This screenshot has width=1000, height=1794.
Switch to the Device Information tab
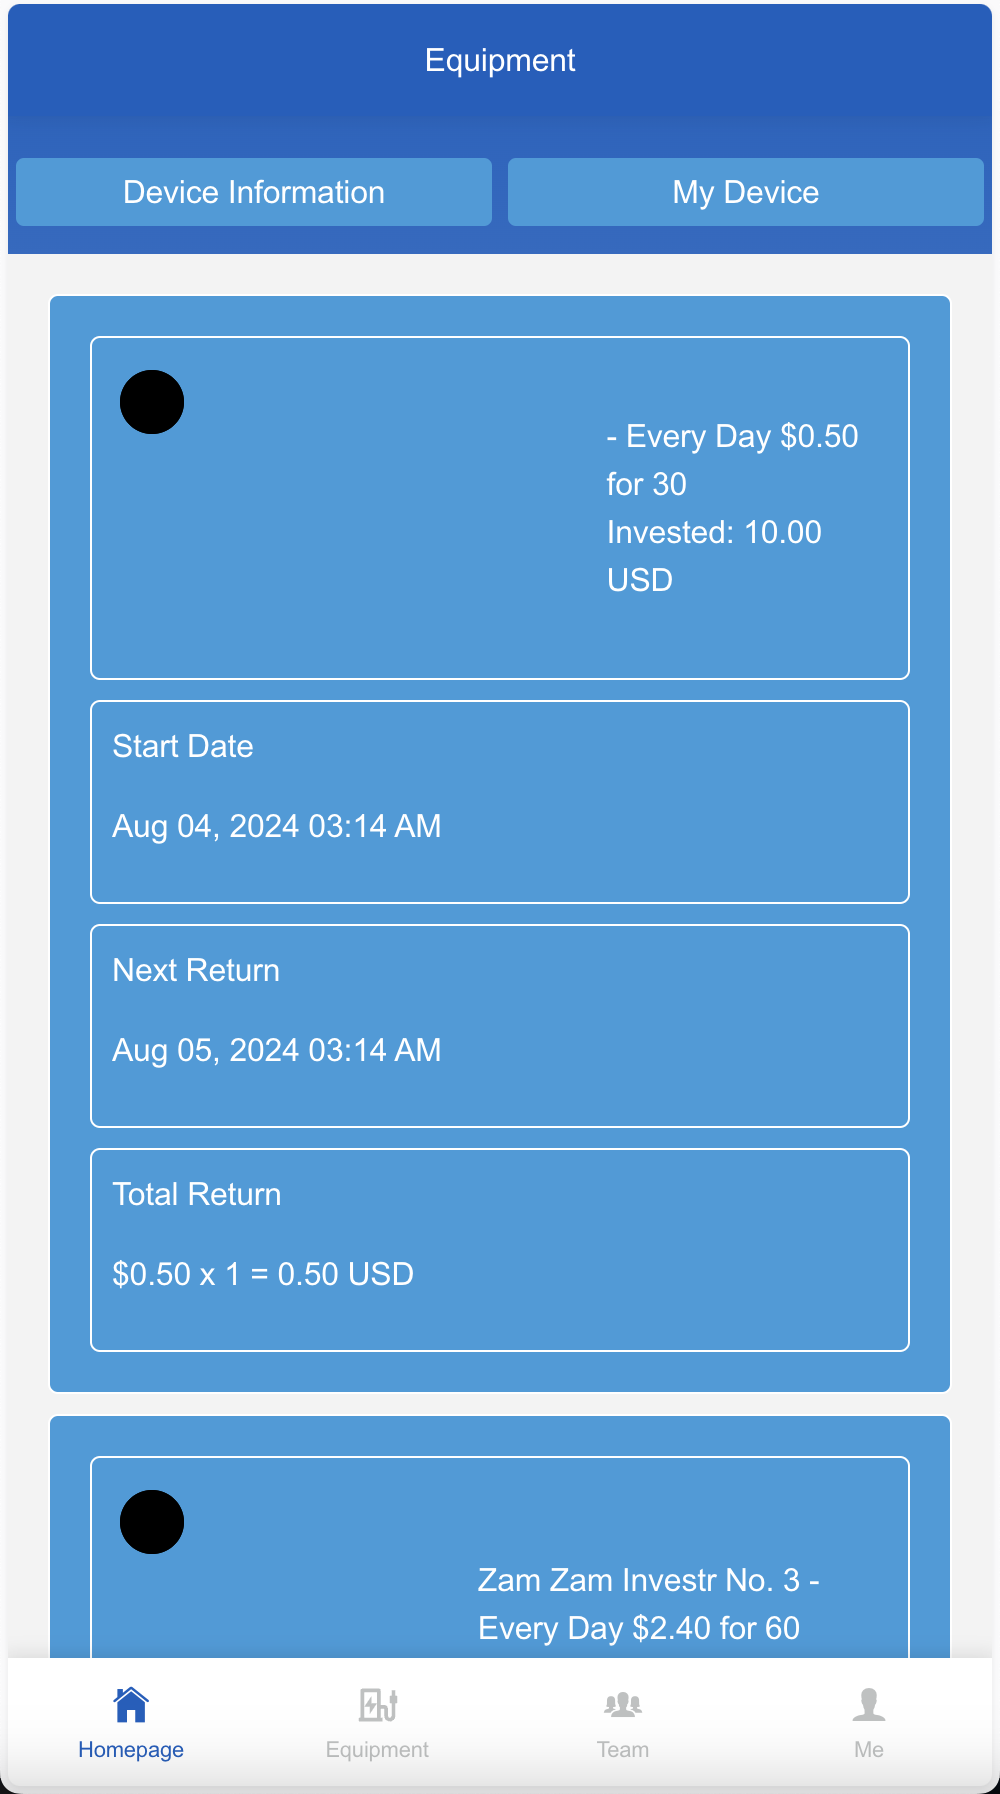254,192
